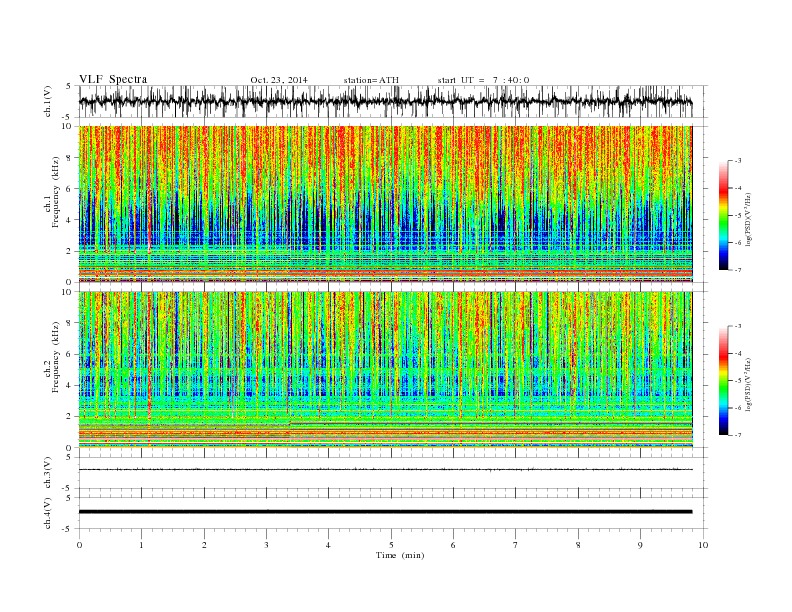
Task: Click the "ch.3(V)" axis label
Action: pos(48,473)
